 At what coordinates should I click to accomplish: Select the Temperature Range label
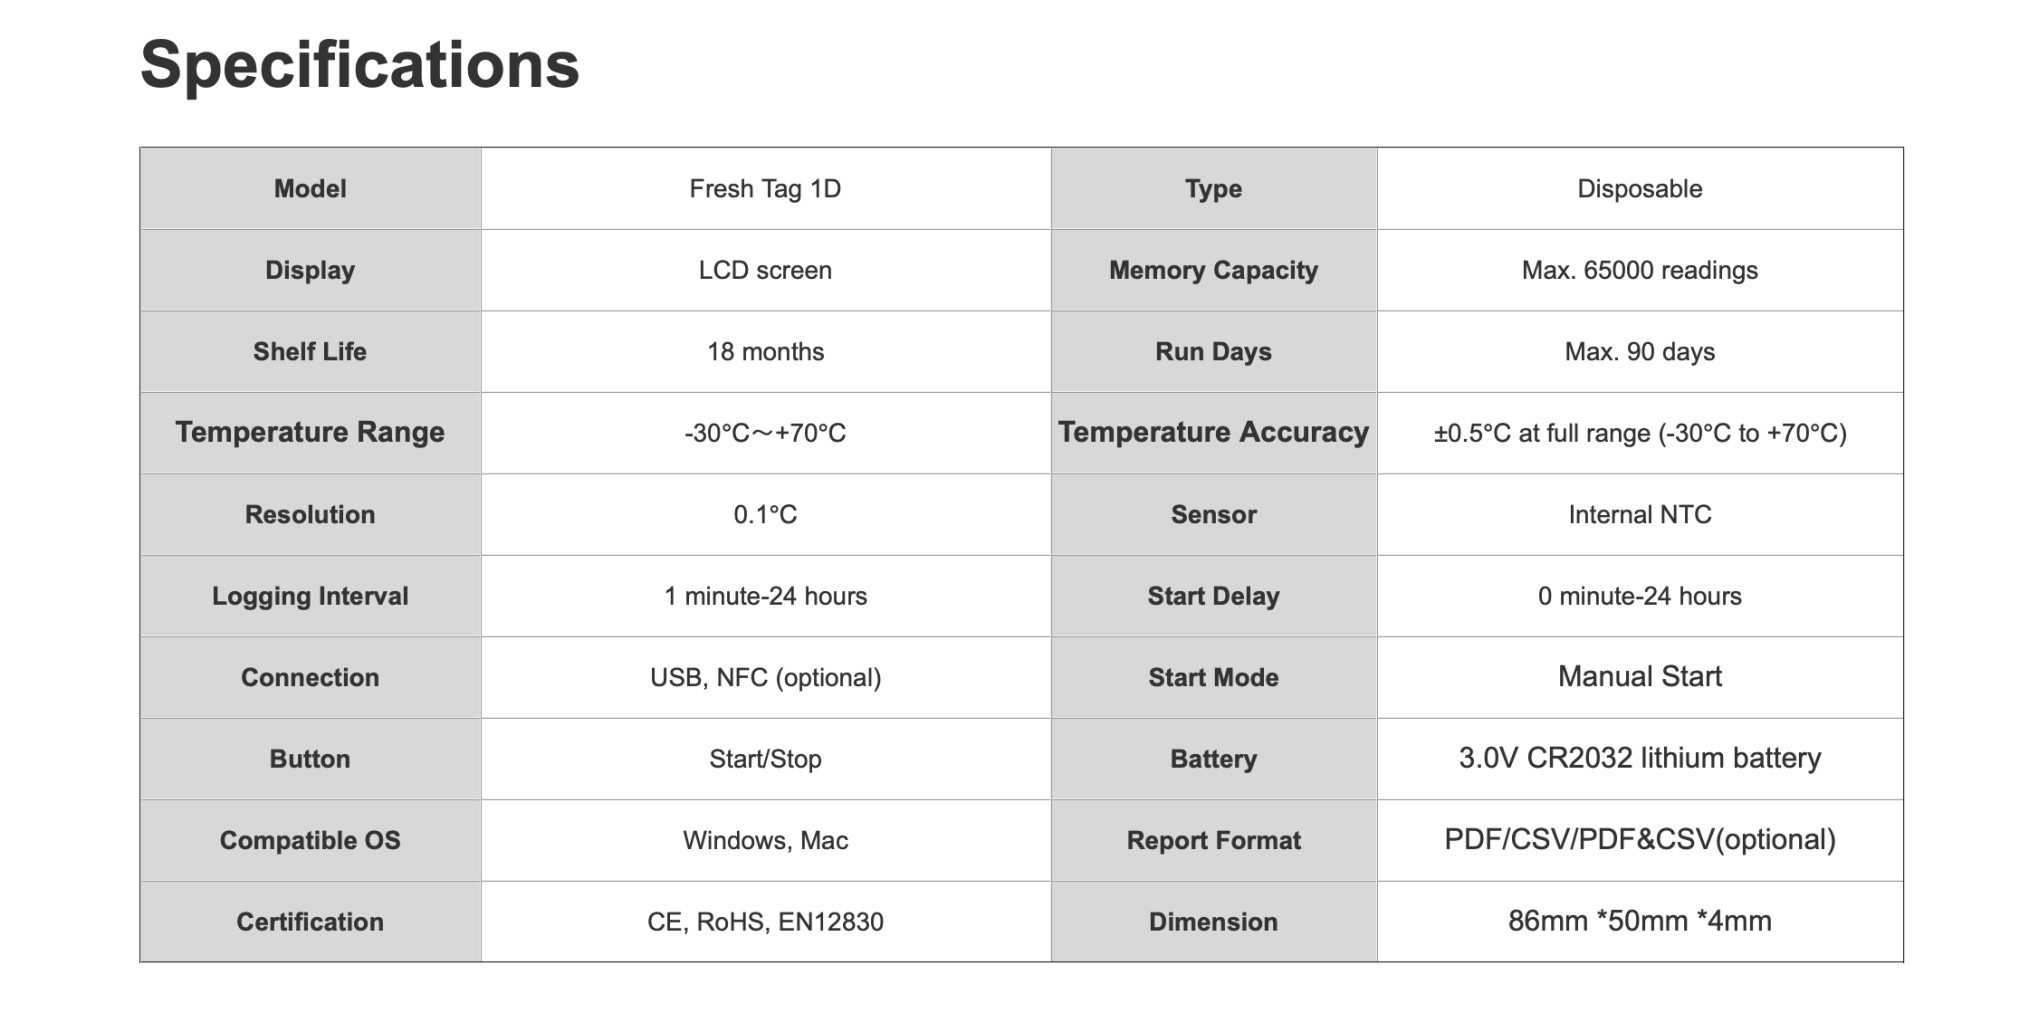click(310, 432)
